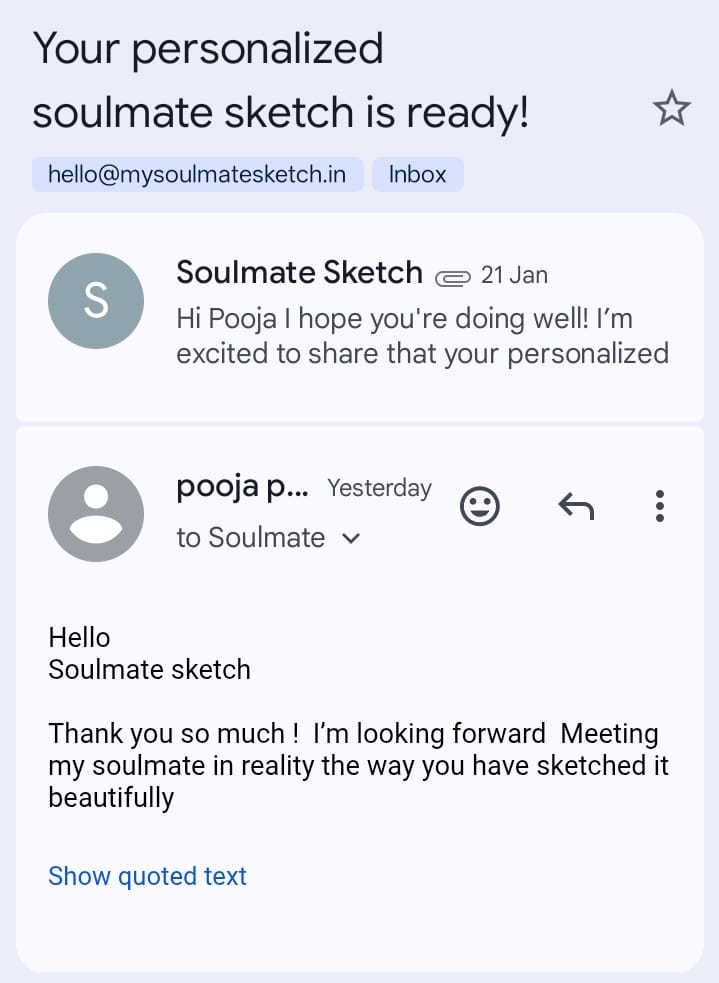Expand the collapsed Soulmate Sketch message preview
Screen dimensions: 719x983
(x=422, y=337)
